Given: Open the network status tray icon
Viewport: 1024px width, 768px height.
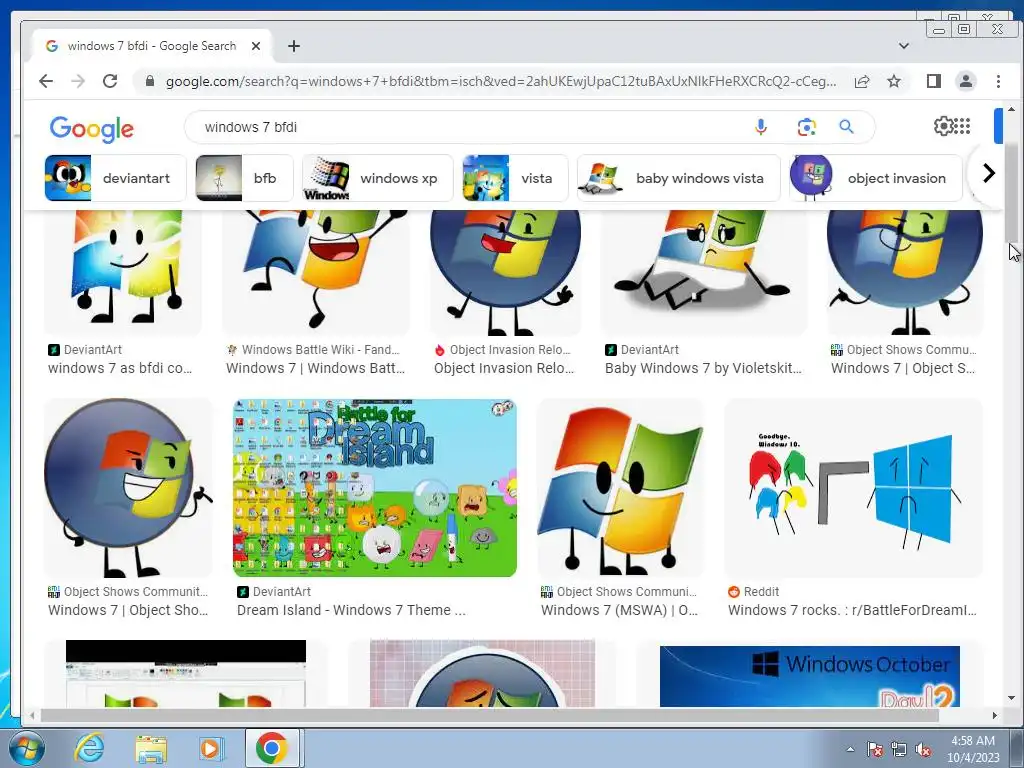Looking at the screenshot, I should coord(899,749).
